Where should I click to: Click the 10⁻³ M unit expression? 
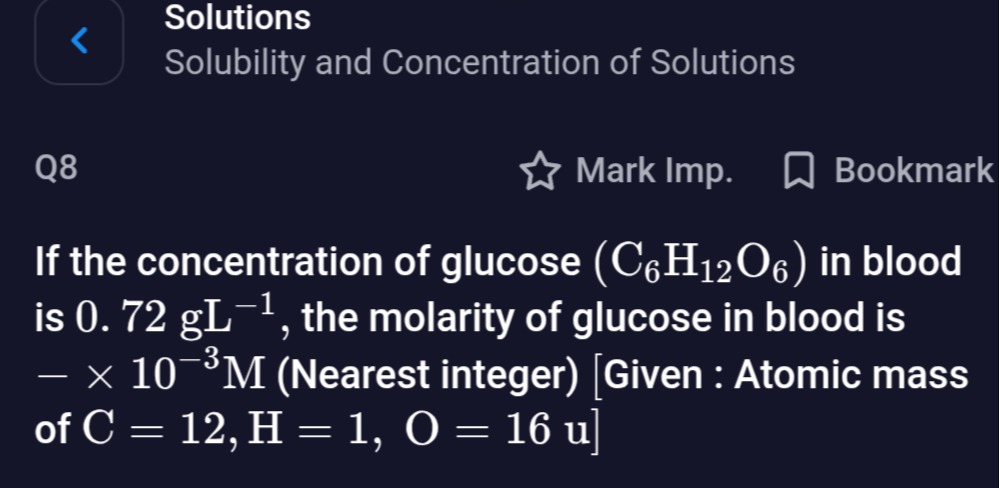click(178, 376)
